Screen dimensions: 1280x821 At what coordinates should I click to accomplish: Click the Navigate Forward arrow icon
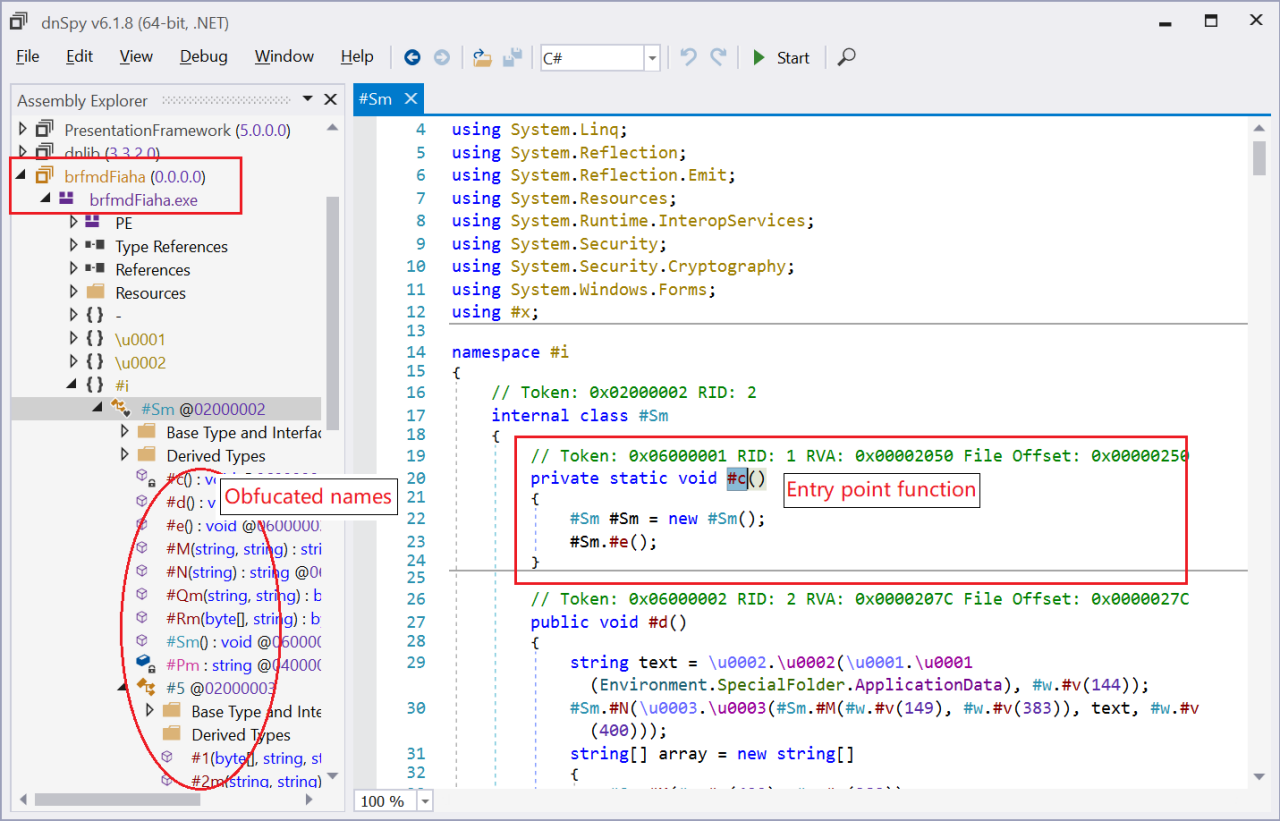coord(441,58)
